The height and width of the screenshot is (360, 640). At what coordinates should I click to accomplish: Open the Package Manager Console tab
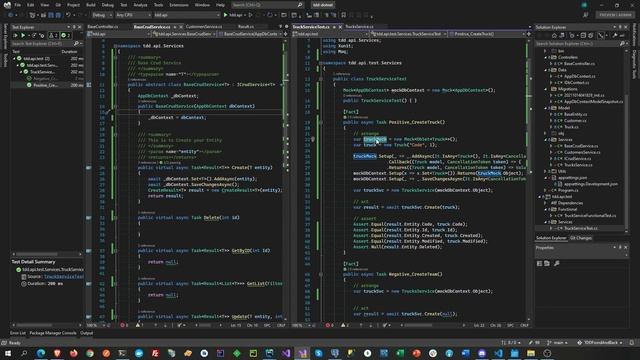click(53, 333)
